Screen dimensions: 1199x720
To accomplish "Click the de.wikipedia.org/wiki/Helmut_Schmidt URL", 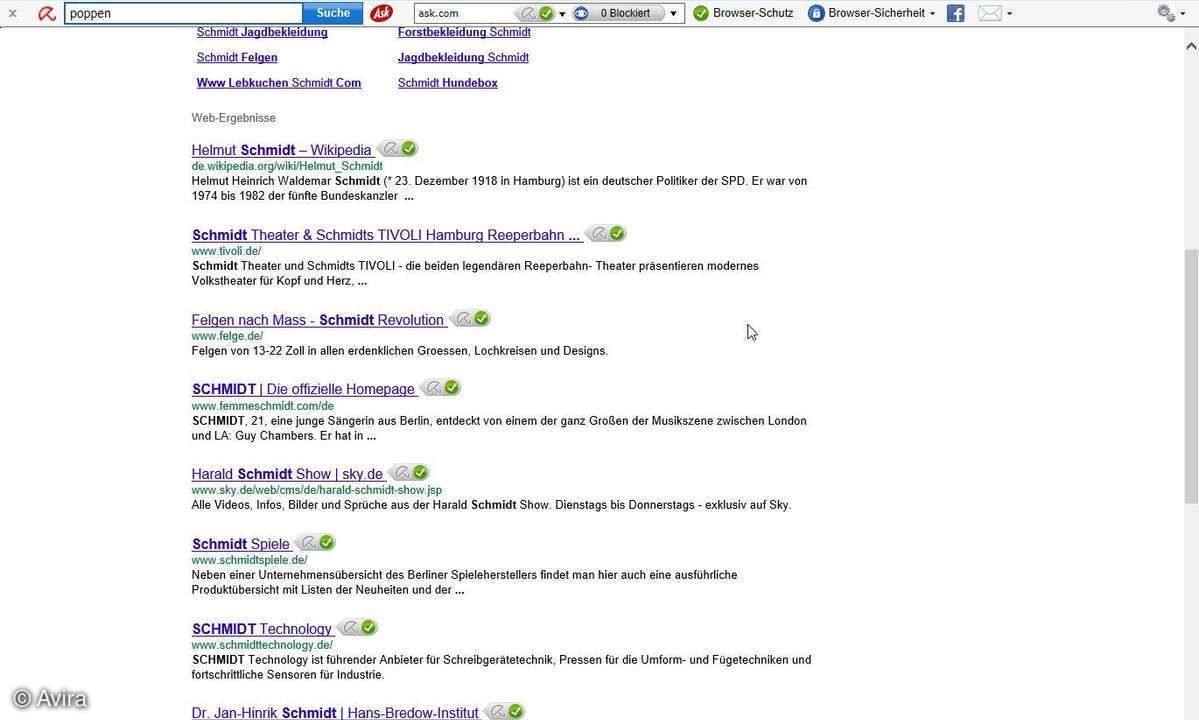I will click(x=287, y=166).
